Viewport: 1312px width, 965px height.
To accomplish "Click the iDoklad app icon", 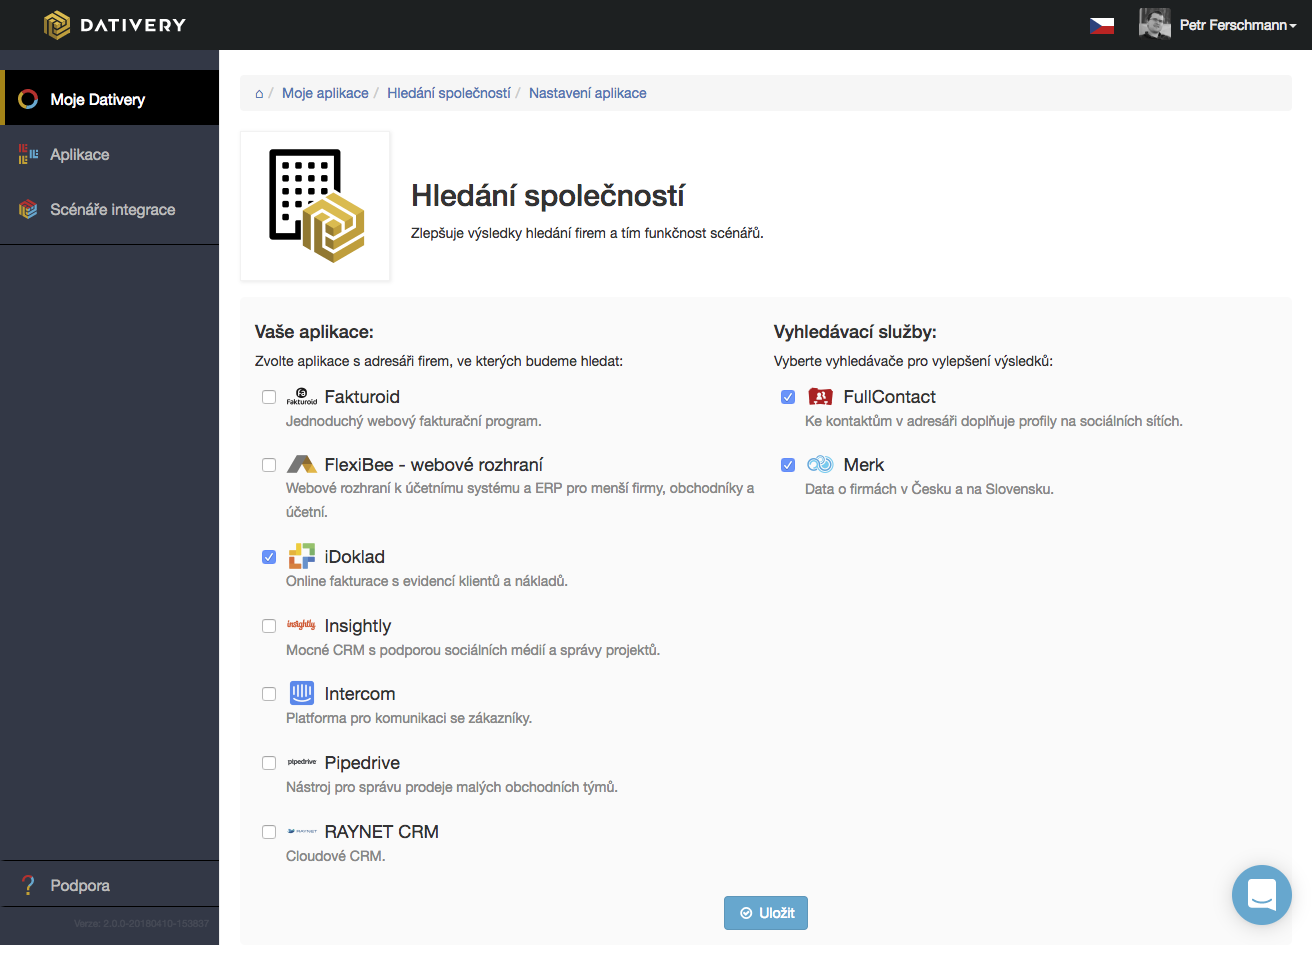I will click(301, 557).
